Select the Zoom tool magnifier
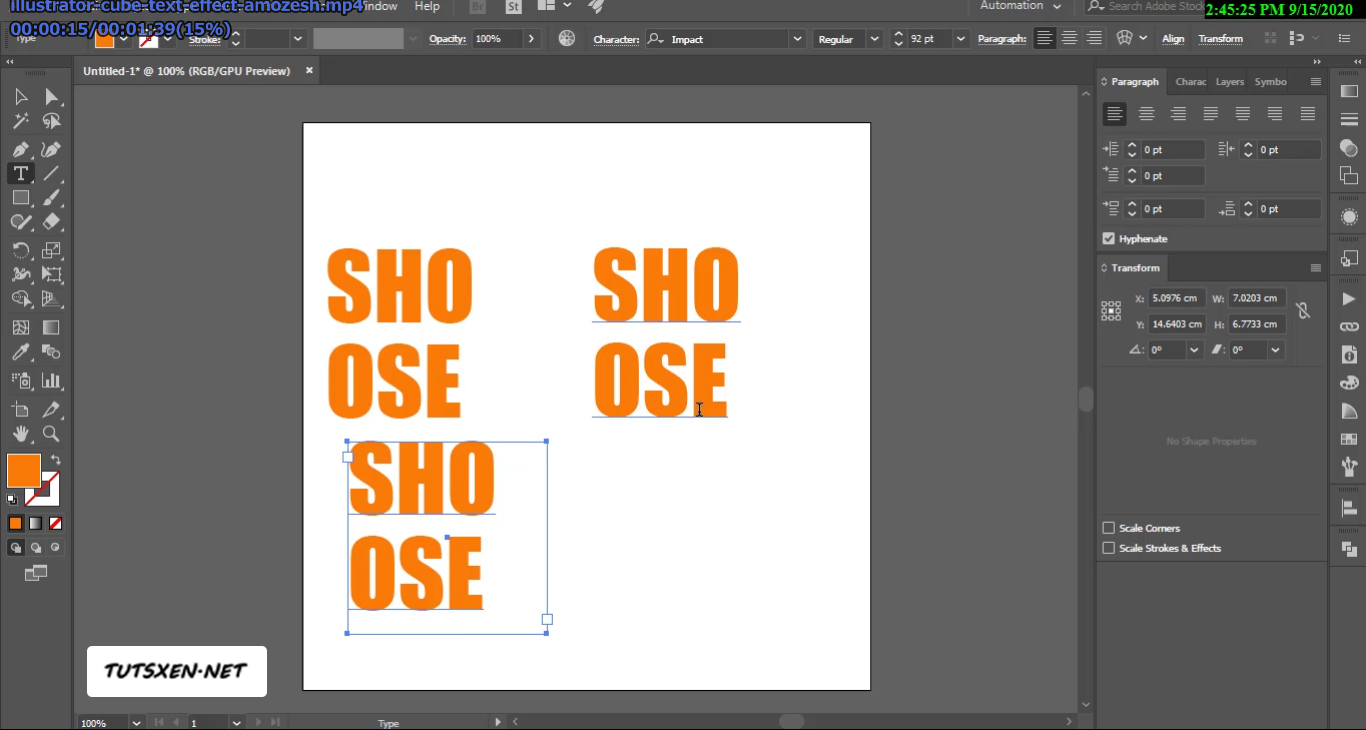Viewport: 1366px width, 730px height. pyautogui.click(x=51, y=434)
